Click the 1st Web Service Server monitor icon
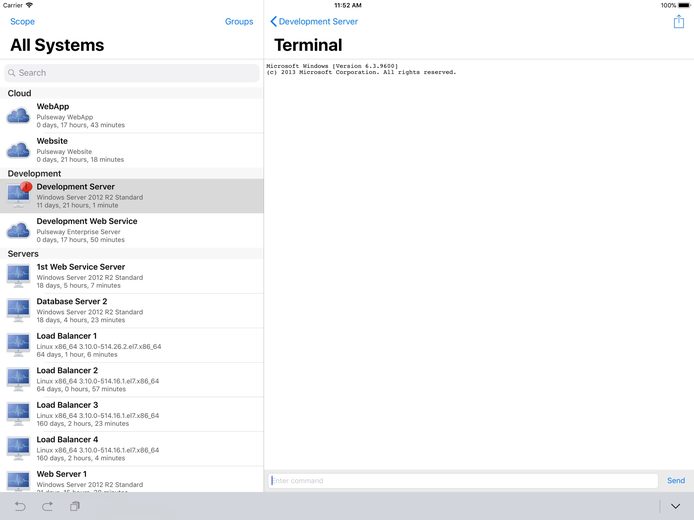Image resolution: width=694 pixels, height=520 pixels. 18,276
